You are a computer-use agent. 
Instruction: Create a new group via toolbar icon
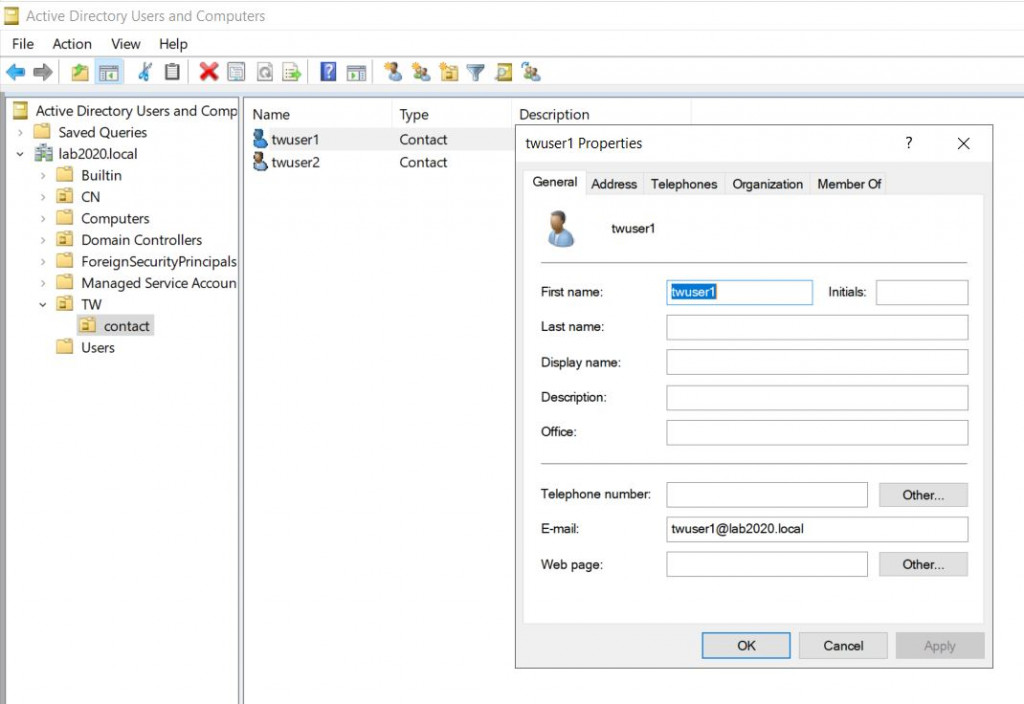click(x=421, y=72)
